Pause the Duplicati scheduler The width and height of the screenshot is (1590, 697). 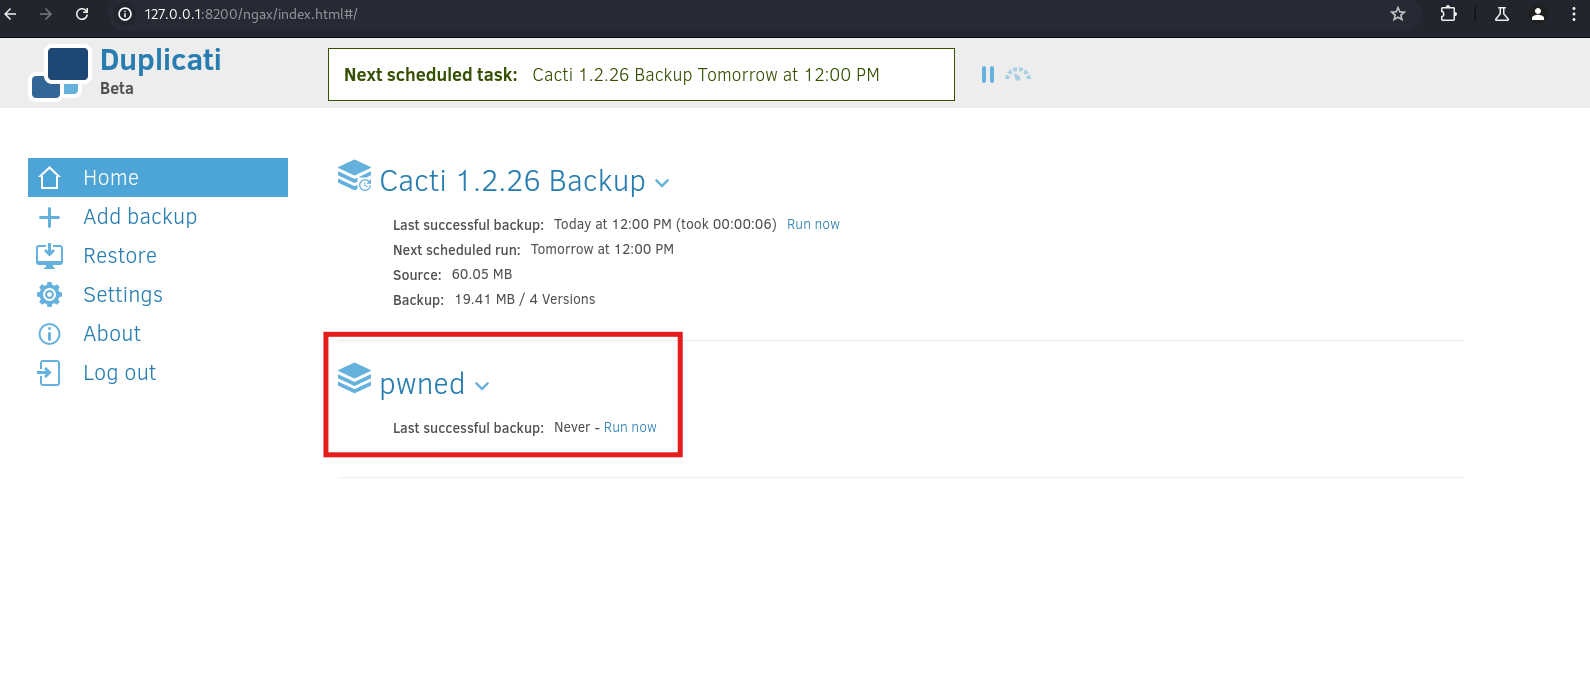coord(988,75)
